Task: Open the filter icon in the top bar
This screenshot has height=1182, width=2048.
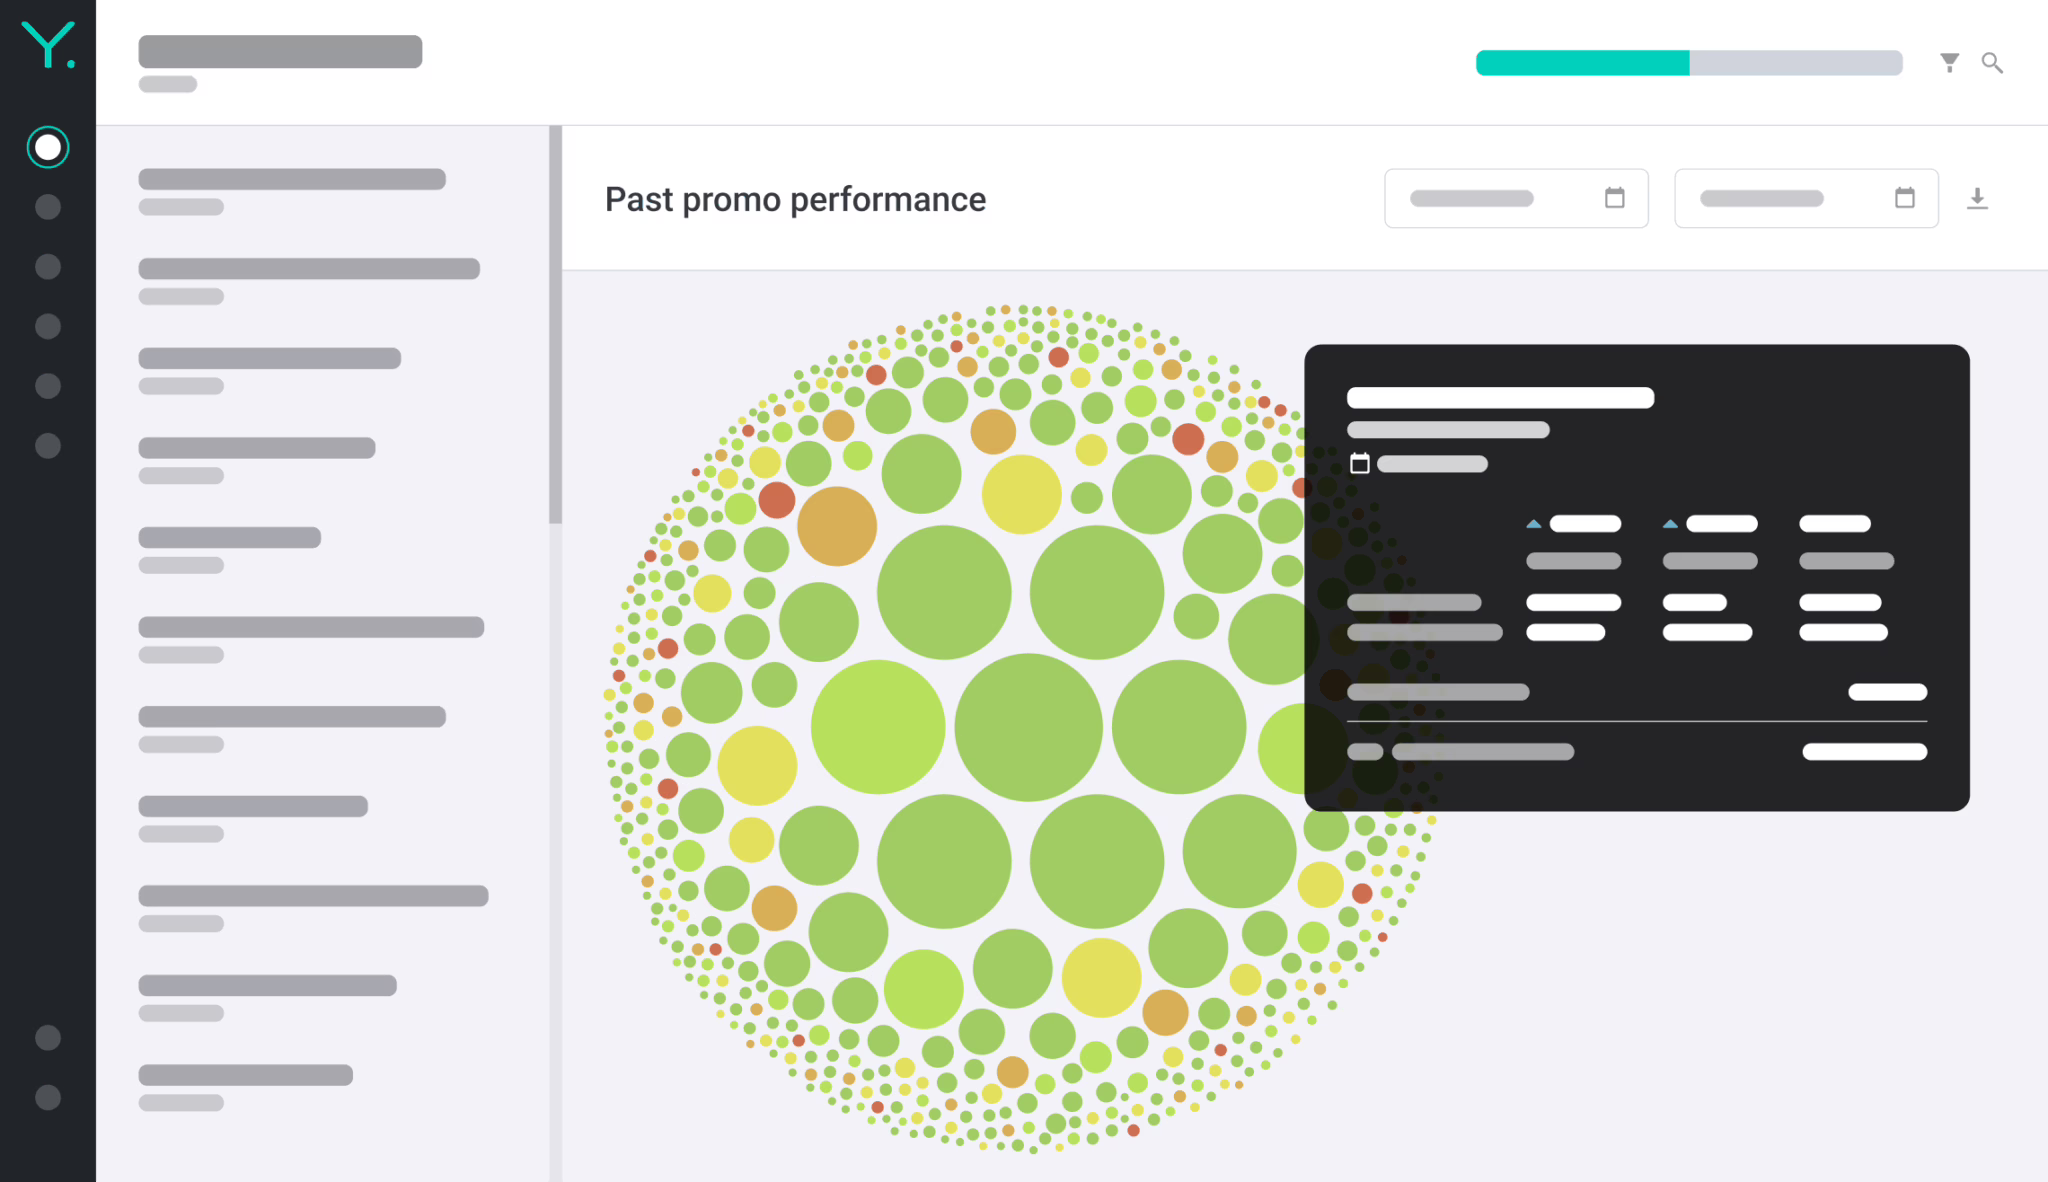Action: pos(1949,62)
